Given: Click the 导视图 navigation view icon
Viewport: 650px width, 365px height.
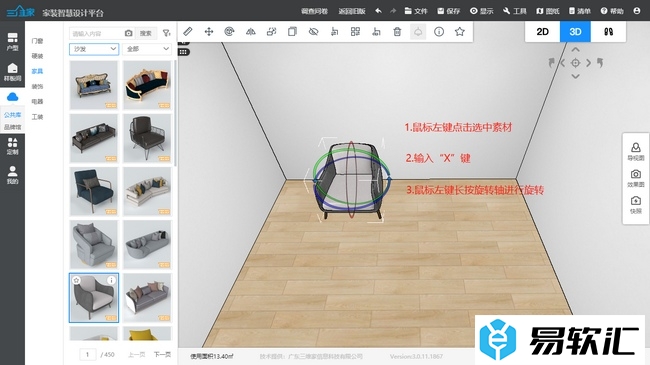Looking at the screenshot, I should [636, 152].
